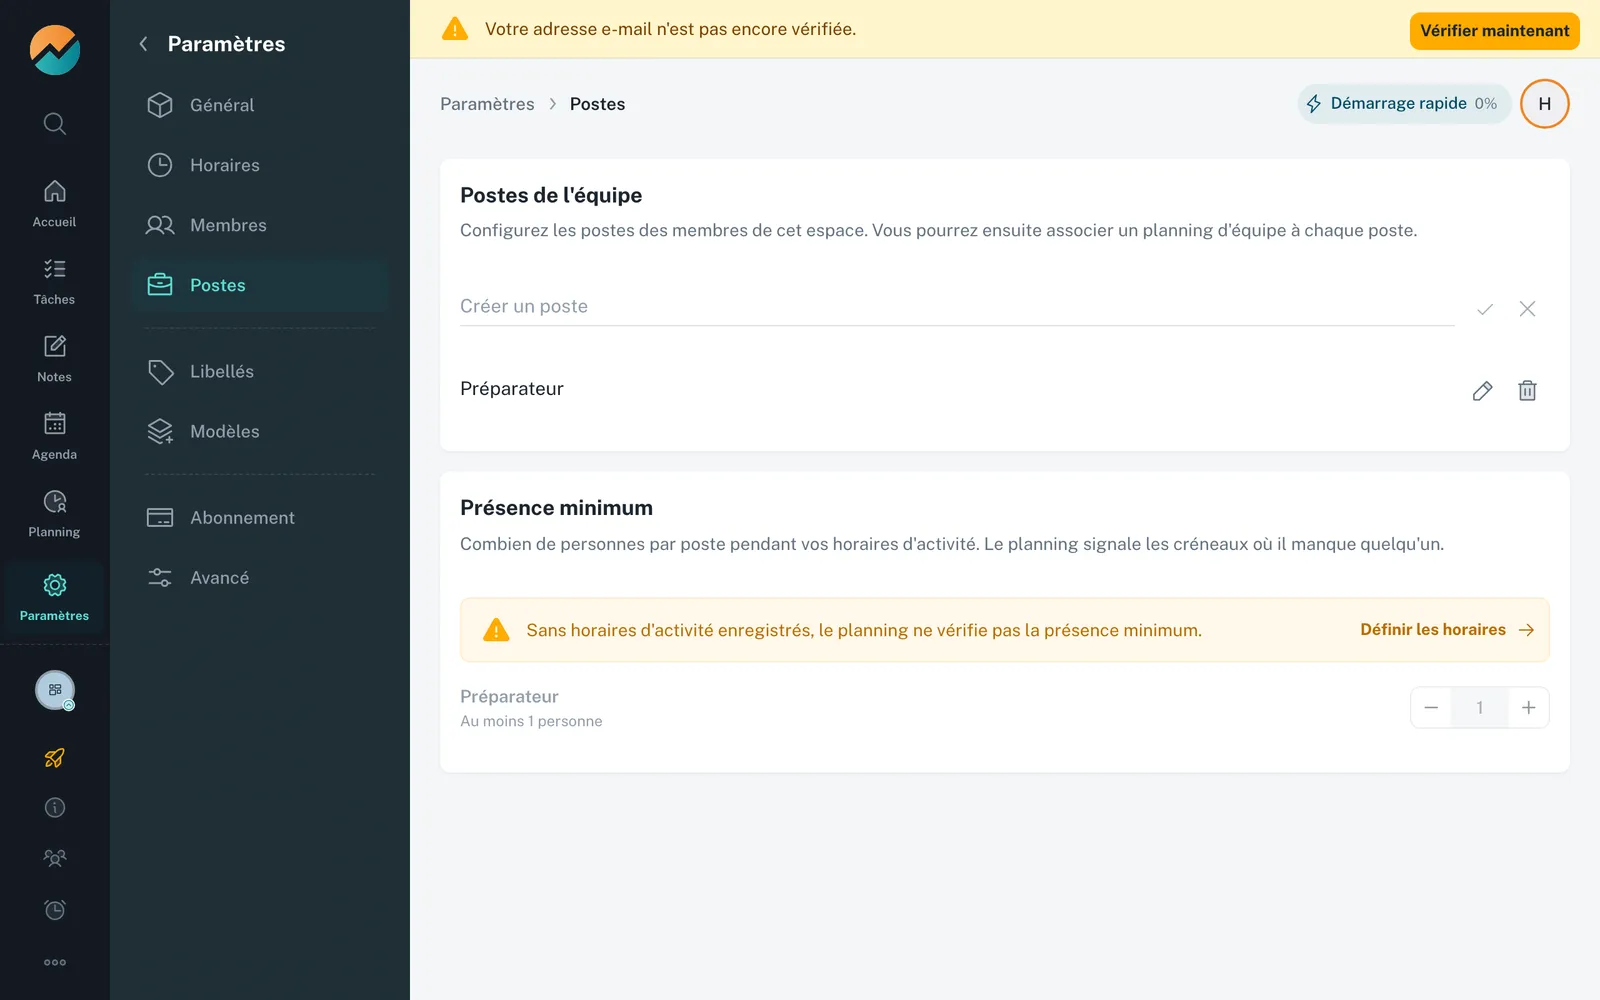This screenshot has height=1000, width=1600.
Task: Click the Définir les horaires link
Action: (1447, 630)
